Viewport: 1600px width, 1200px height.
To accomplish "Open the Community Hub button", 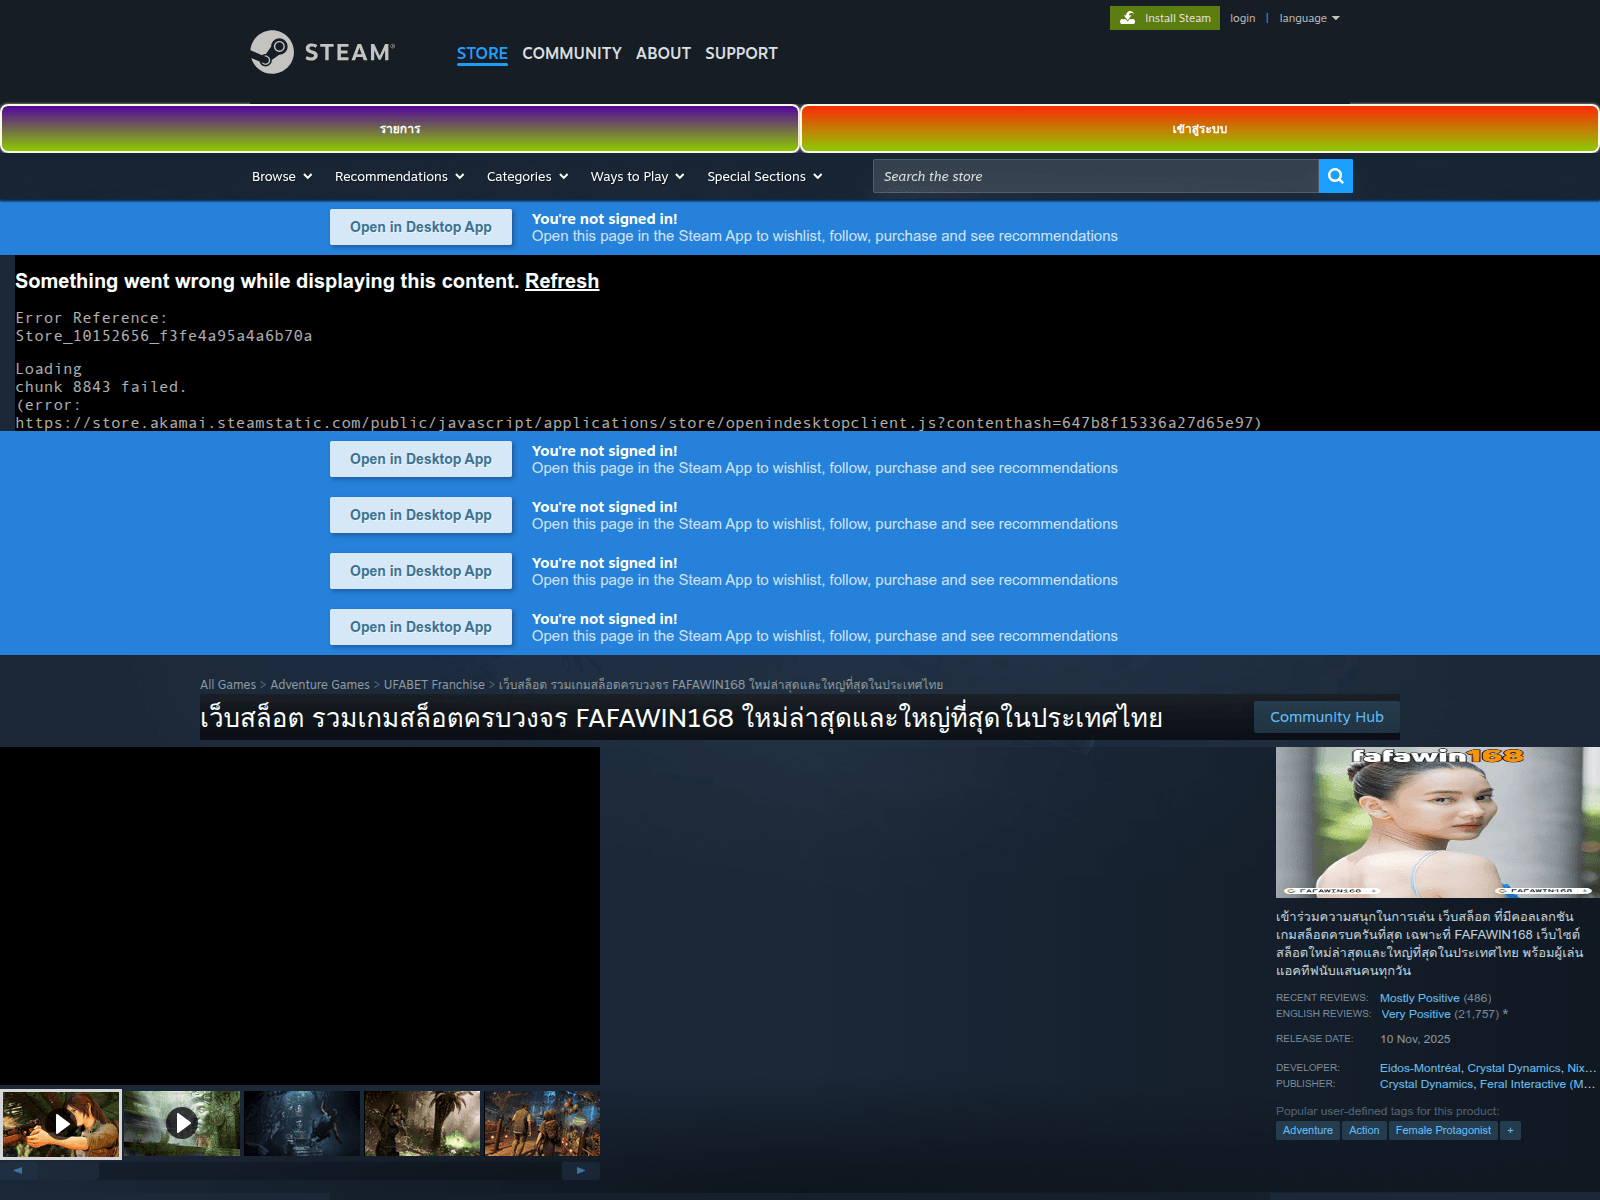I will tap(1326, 717).
